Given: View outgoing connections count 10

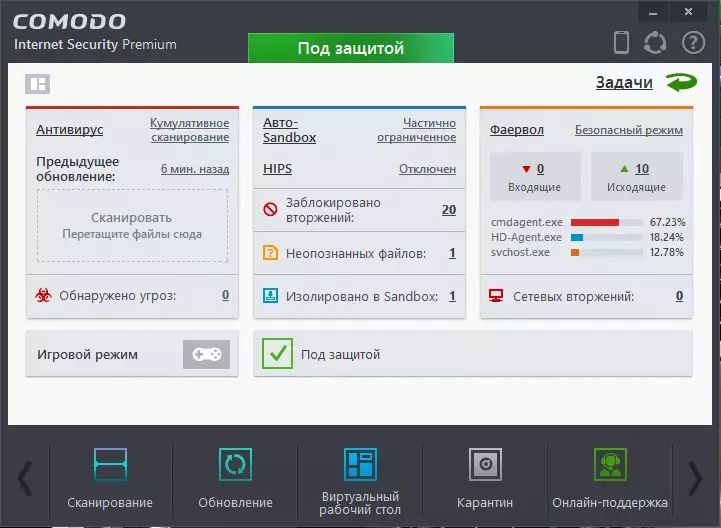Looking at the screenshot, I should (x=642, y=169).
